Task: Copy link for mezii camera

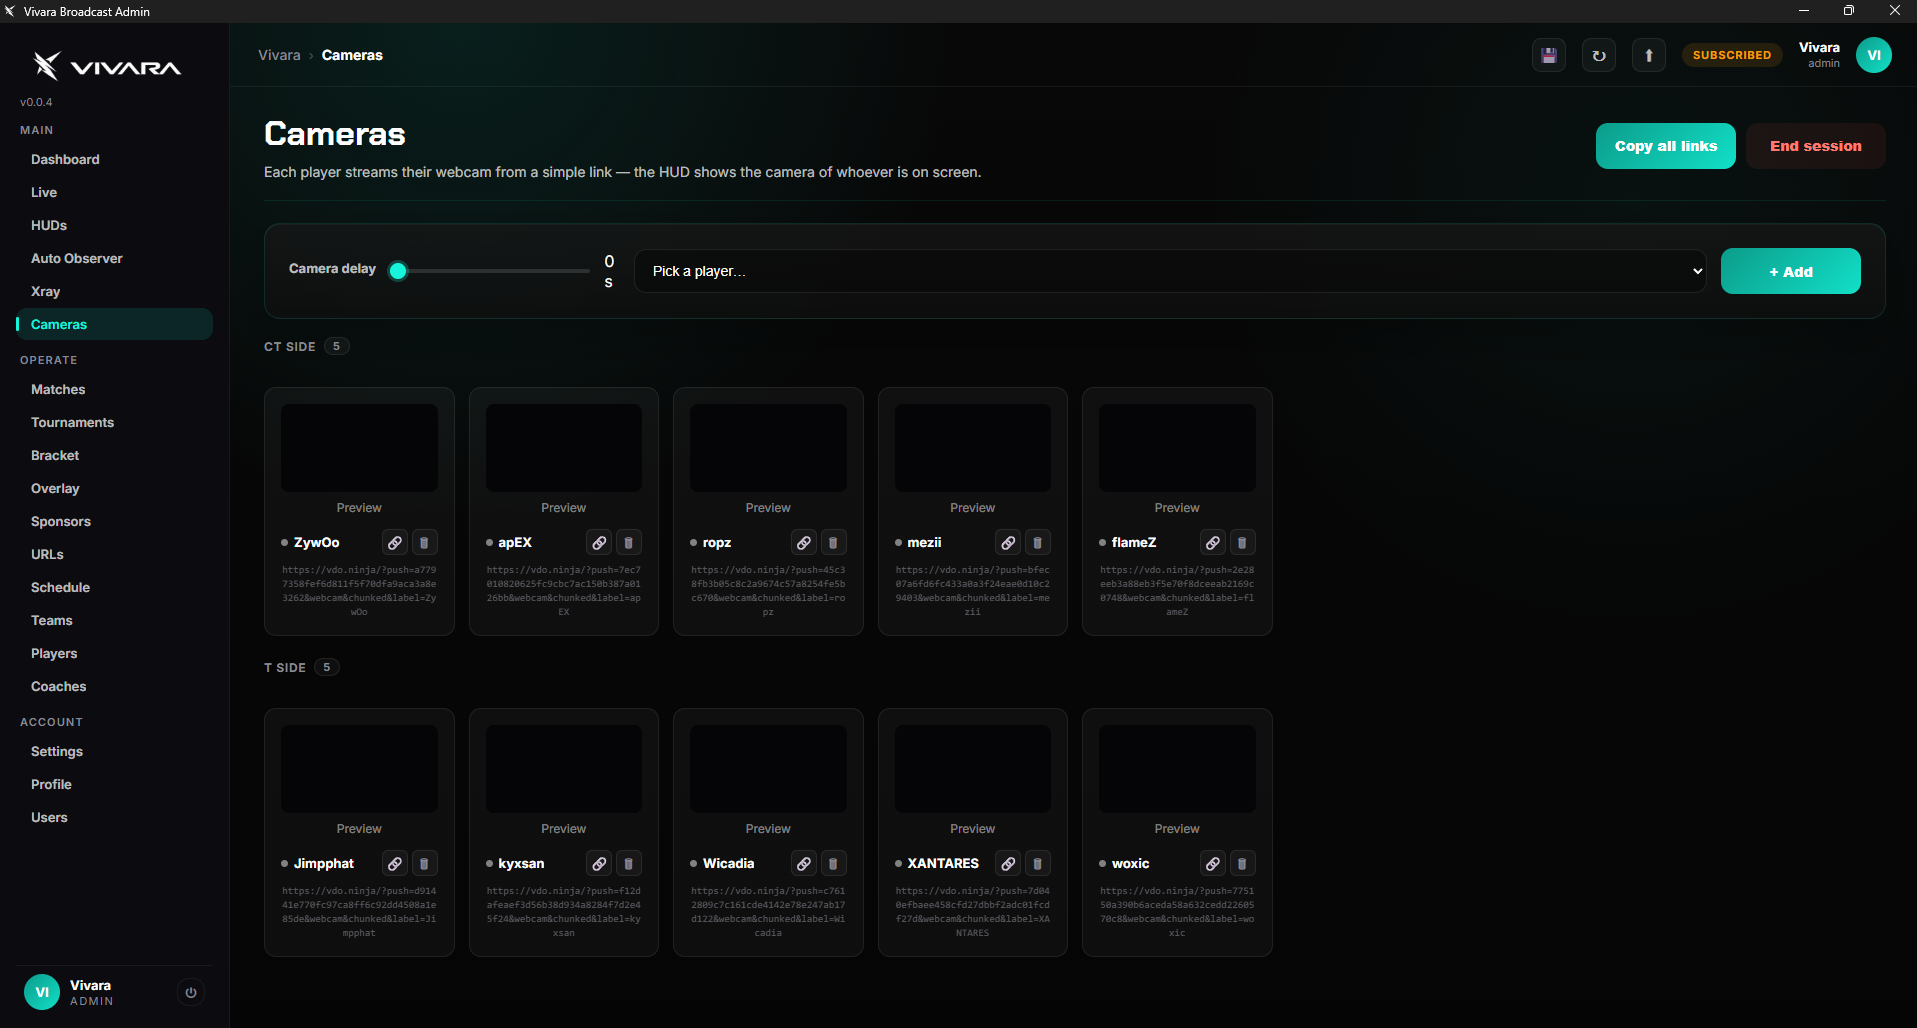Action: coord(1008,542)
